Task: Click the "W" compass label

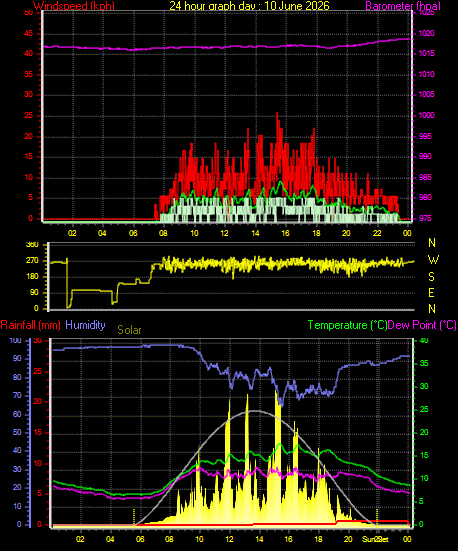Action: pyautogui.click(x=433, y=260)
